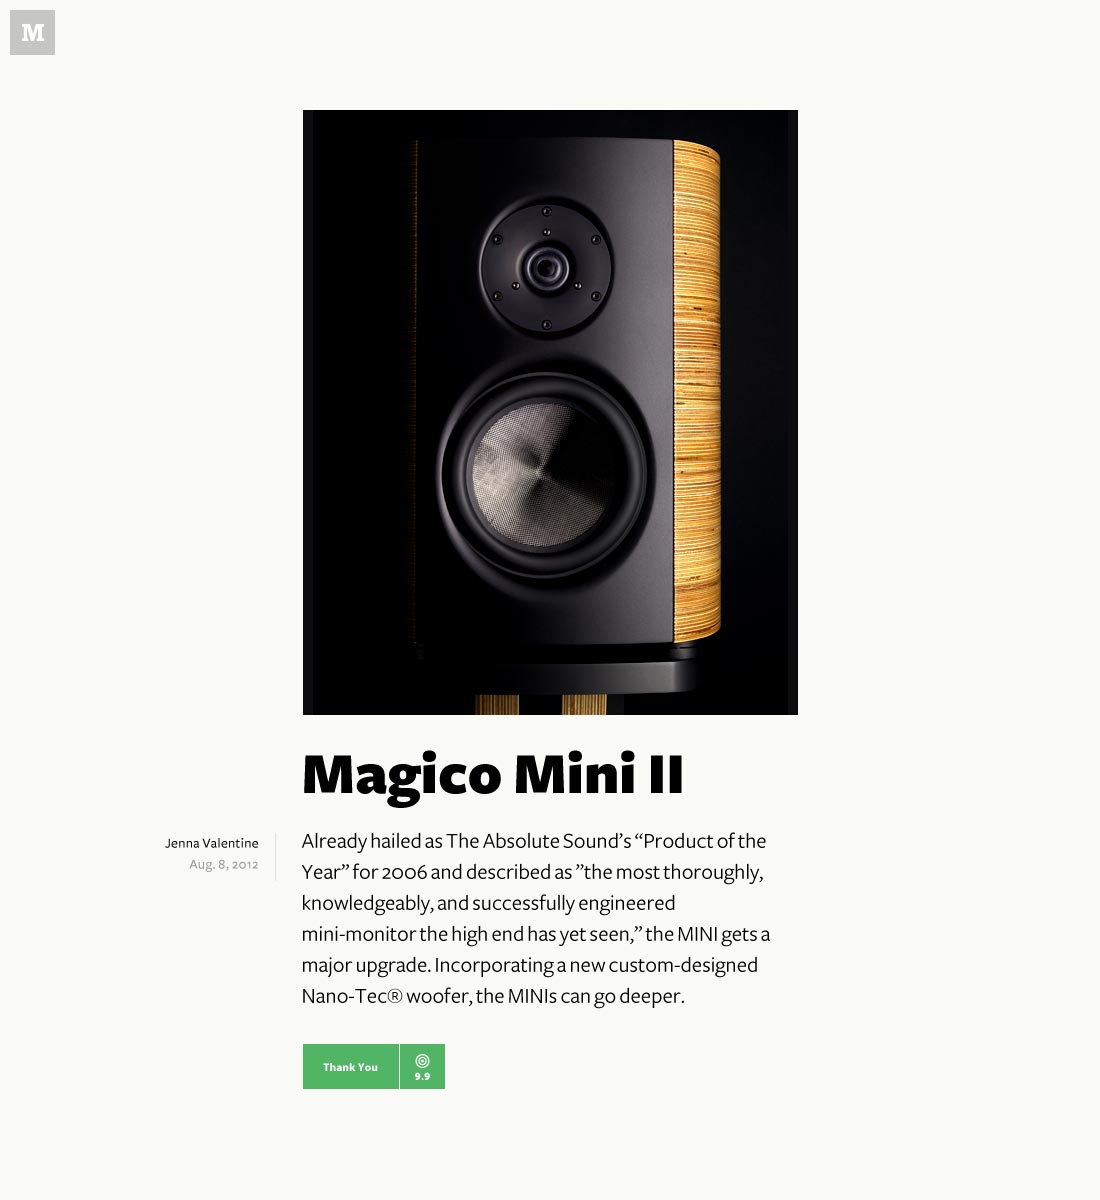Click the concentric circles target icon
This screenshot has width=1100, height=1200.
click(x=422, y=1060)
